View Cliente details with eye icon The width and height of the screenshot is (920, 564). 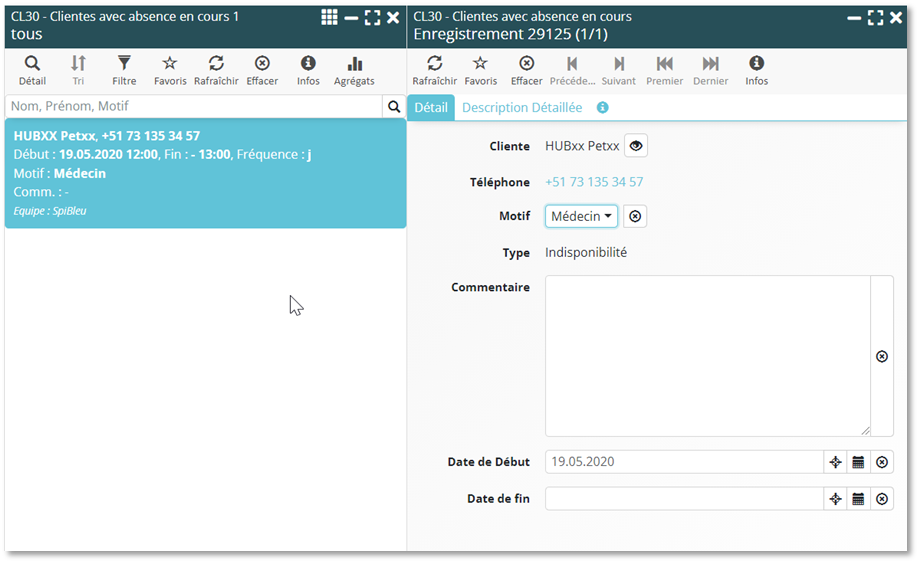(636, 146)
